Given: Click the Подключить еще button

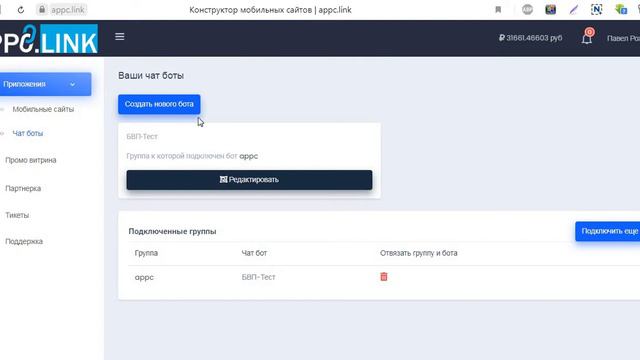Looking at the screenshot, I should click(x=608, y=231).
